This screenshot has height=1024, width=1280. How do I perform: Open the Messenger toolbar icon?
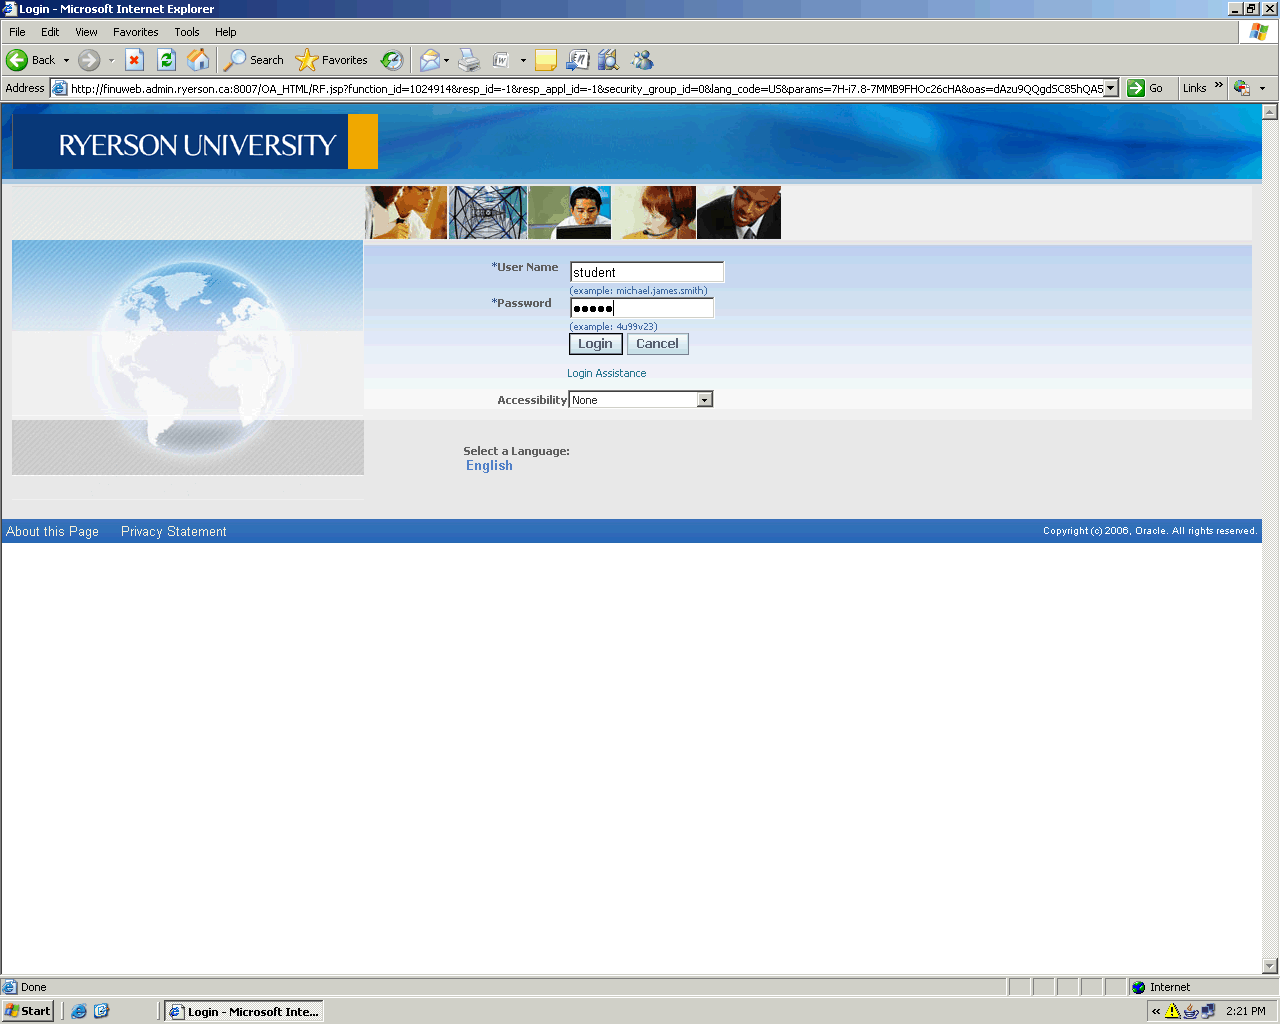[642, 60]
